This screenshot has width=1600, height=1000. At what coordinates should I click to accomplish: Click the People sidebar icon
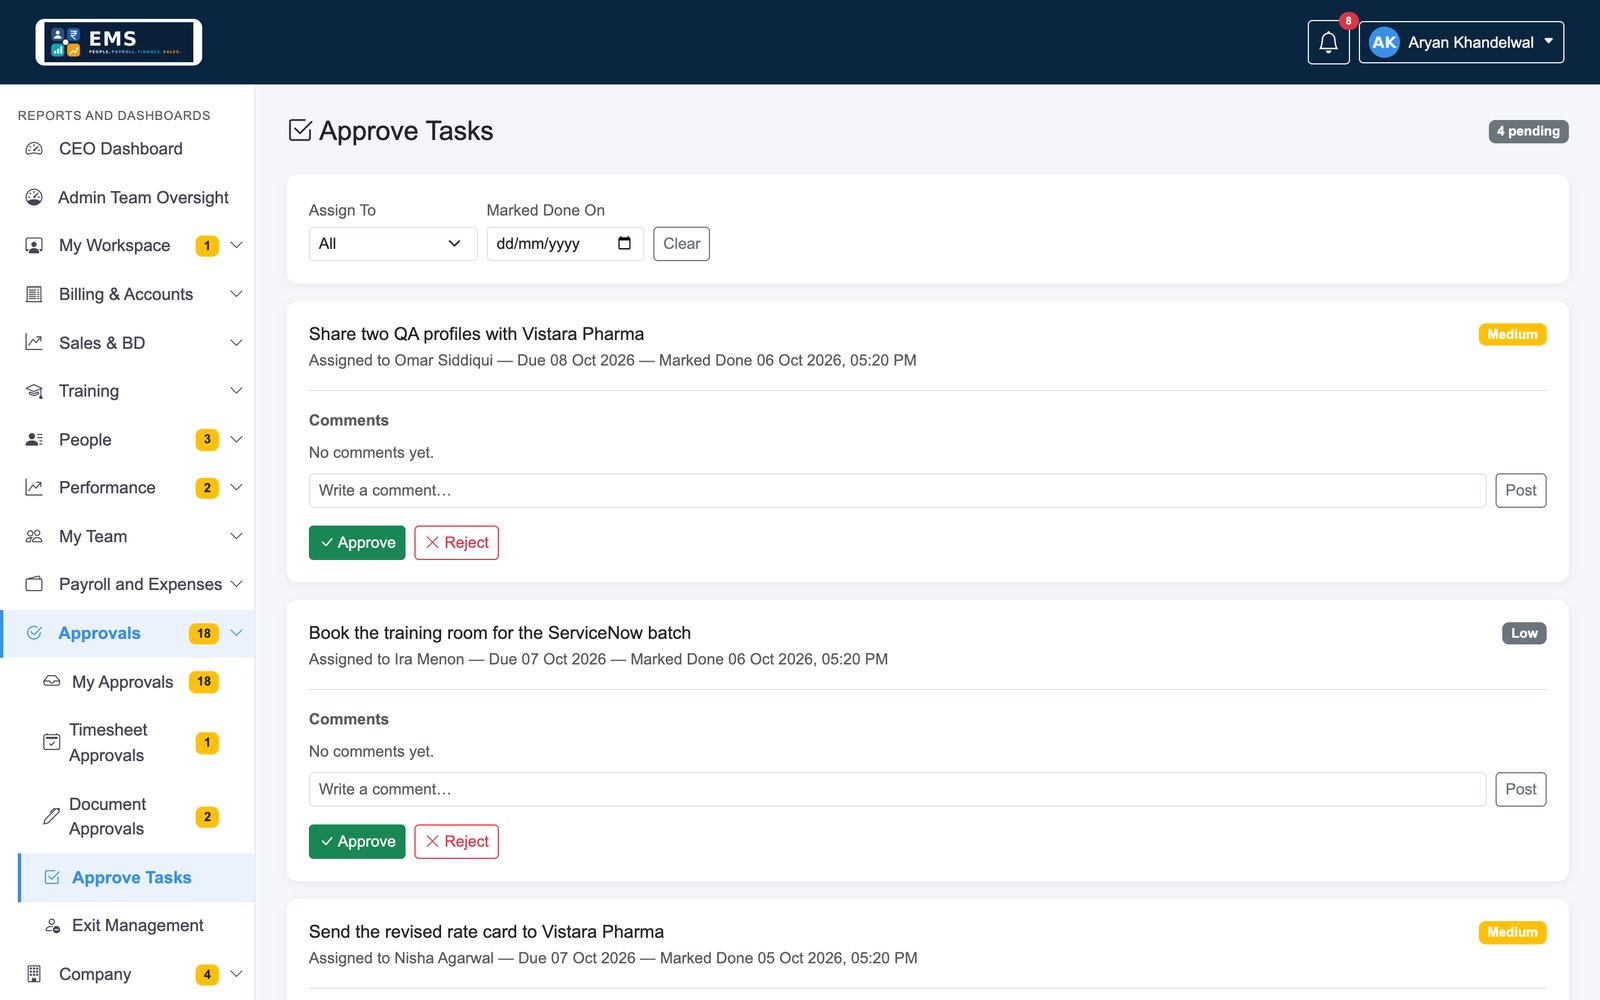34,440
